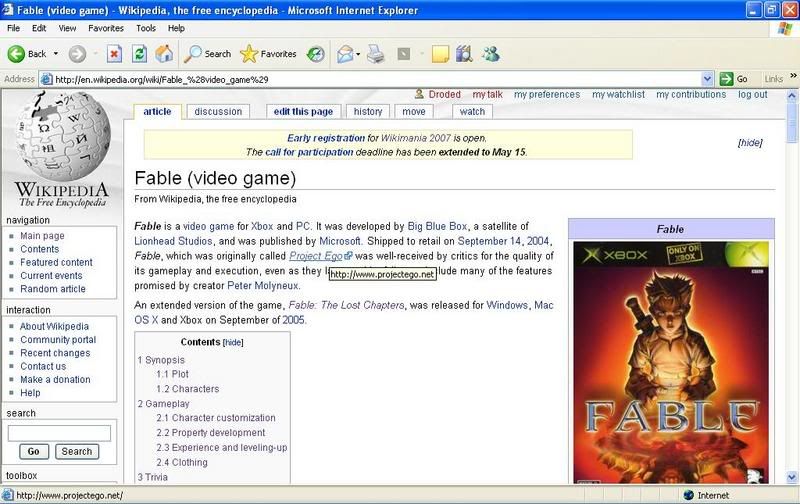Viewport: 800px width, 504px height.
Task: Open the Make a donation link
Action: (55, 380)
